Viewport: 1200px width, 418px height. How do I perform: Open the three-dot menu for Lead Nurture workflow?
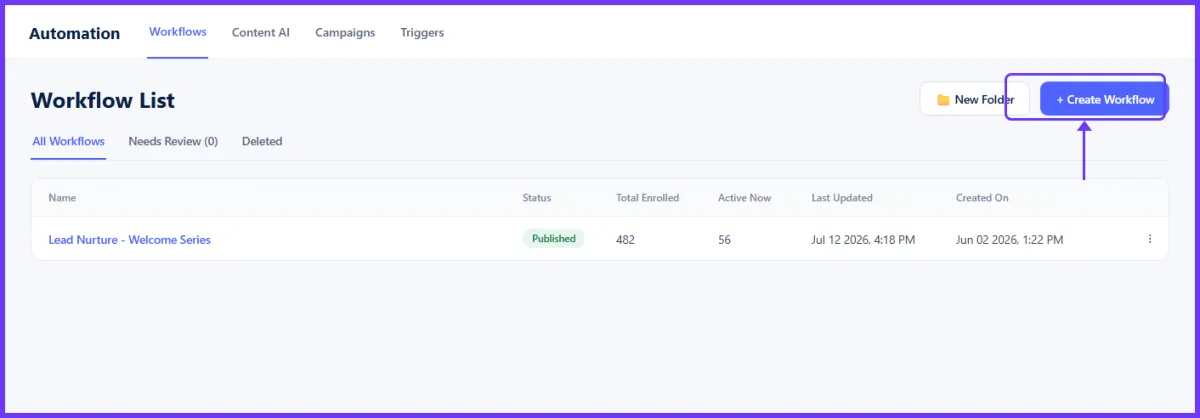tap(1149, 239)
